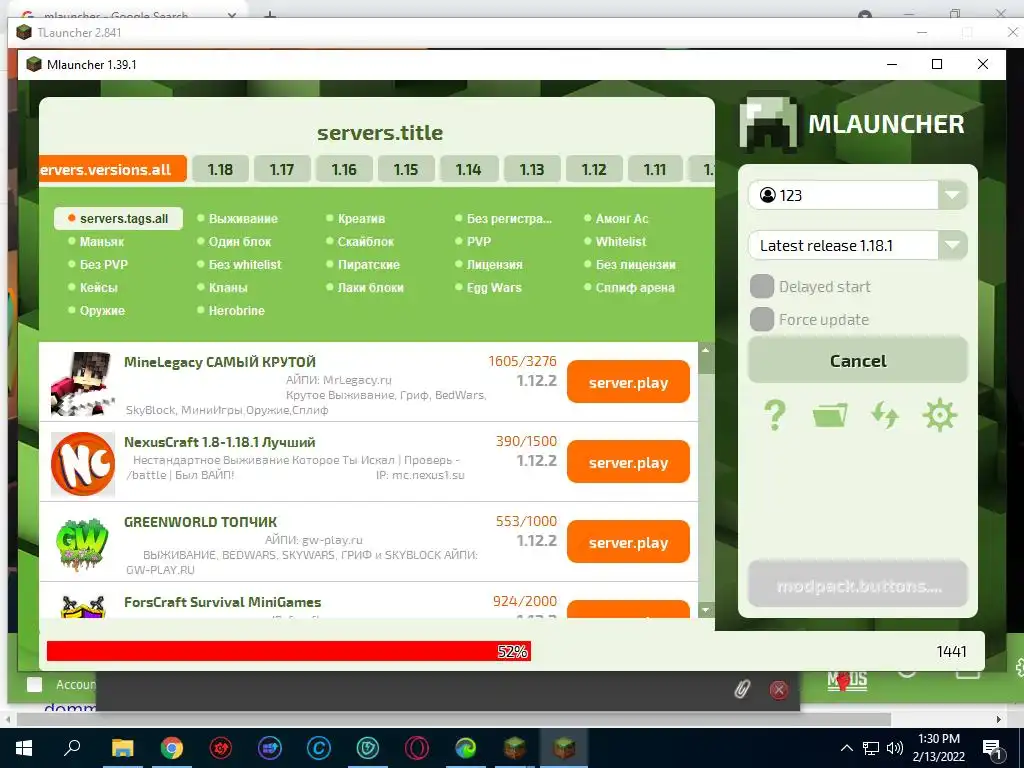Expand the account 123 dropdown arrow
Image resolution: width=1024 pixels, height=768 pixels.
click(952, 195)
